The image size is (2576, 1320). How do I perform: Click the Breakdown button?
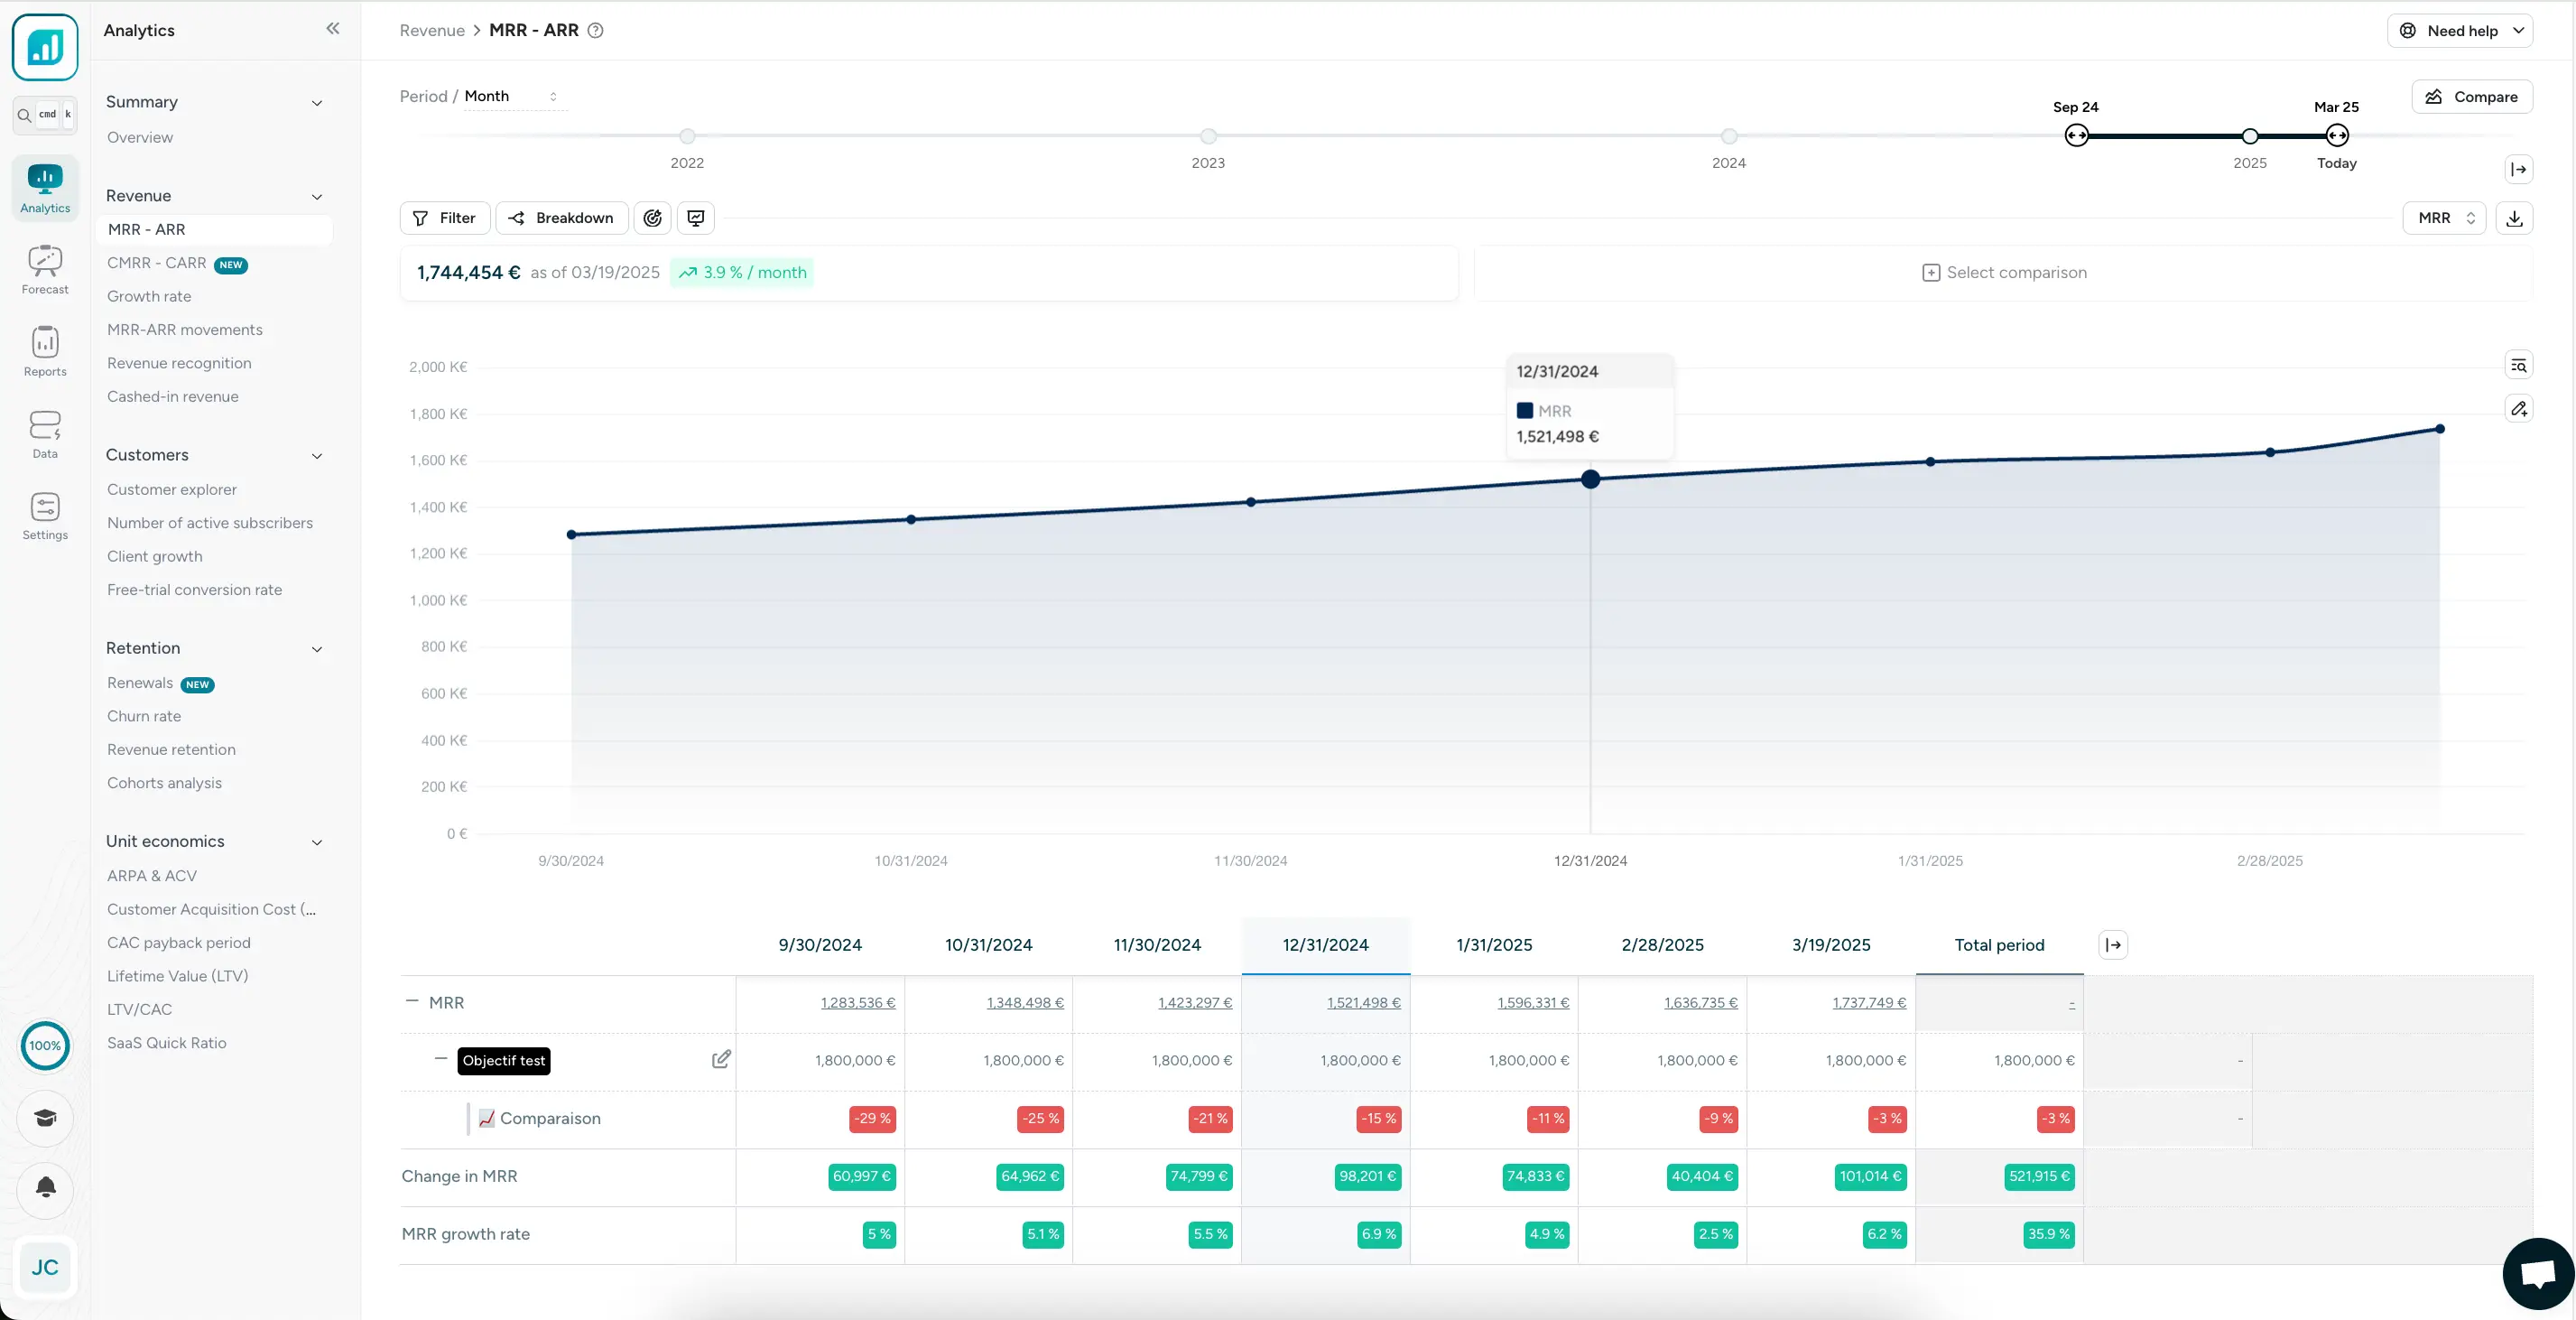(x=562, y=218)
